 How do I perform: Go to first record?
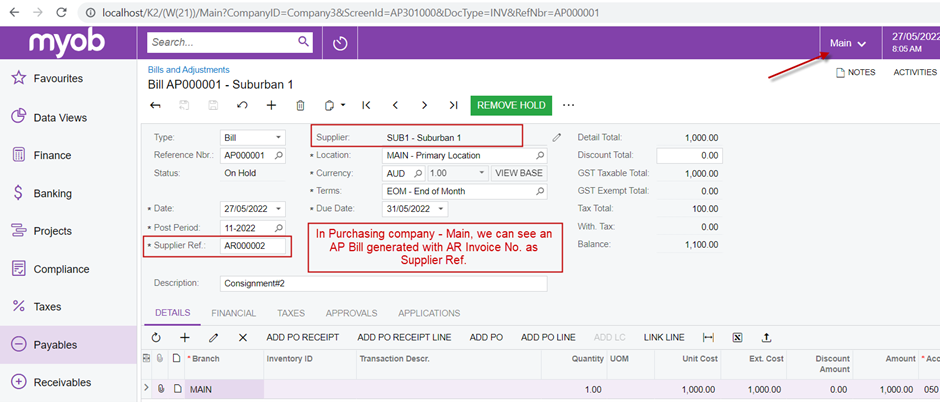point(366,105)
